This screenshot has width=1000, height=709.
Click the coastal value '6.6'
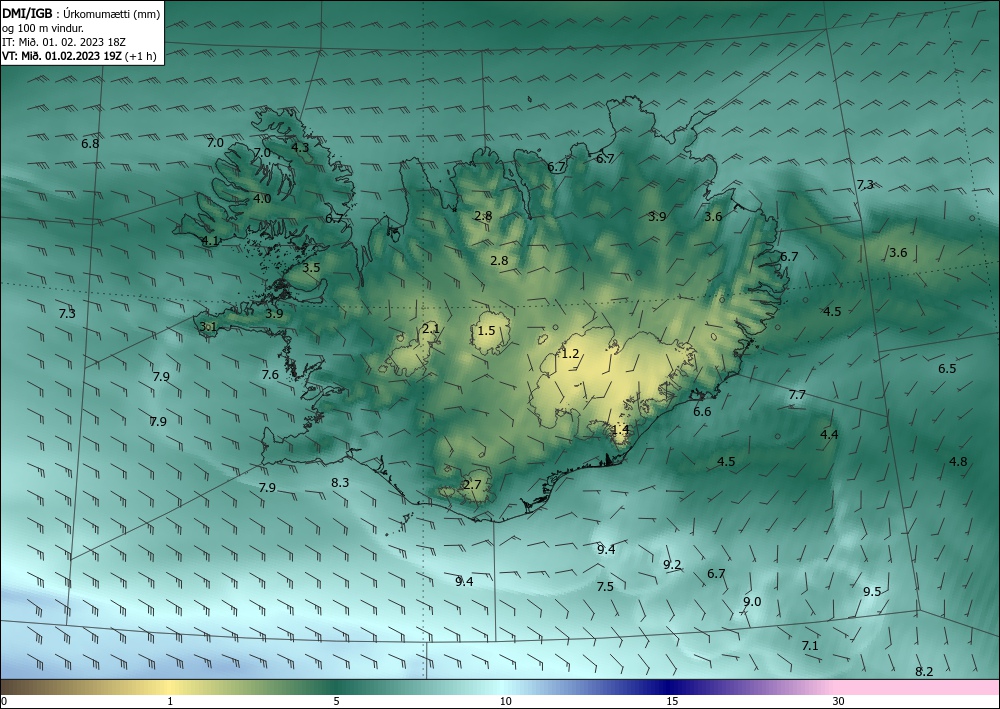[702, 411]
